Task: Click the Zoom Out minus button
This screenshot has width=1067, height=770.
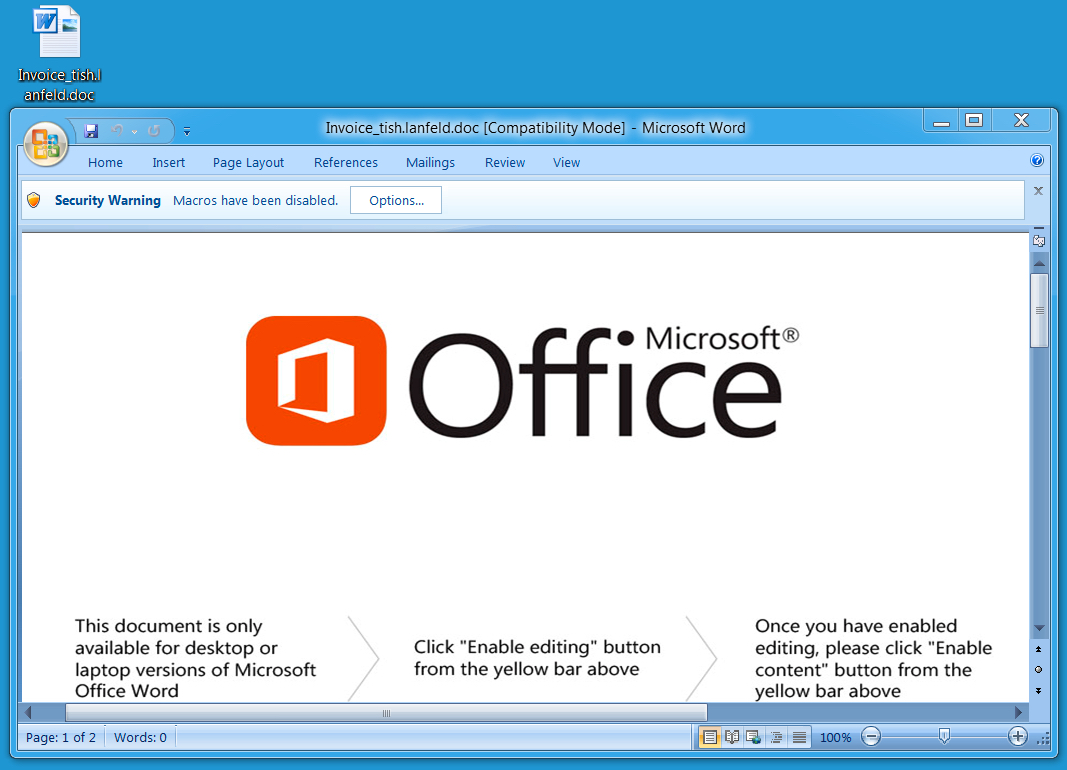Action: pyautogui.click(x=871, y=737)
